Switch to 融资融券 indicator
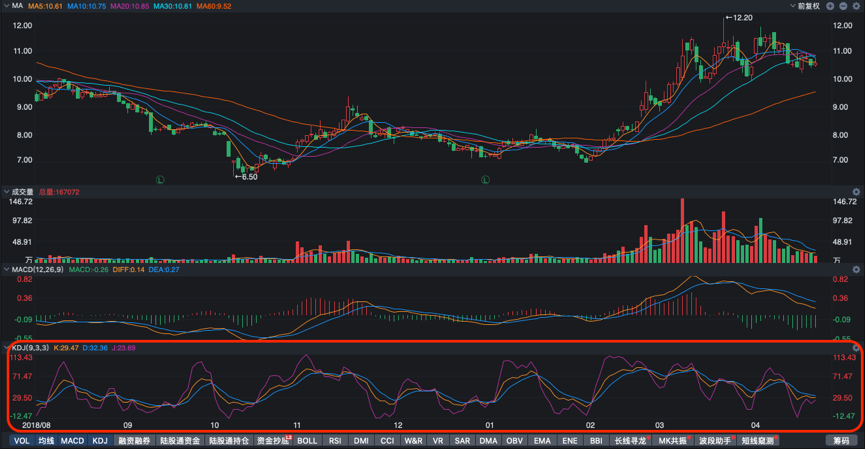This screenshot has width=865, height=449. click(x=134, y=441)
